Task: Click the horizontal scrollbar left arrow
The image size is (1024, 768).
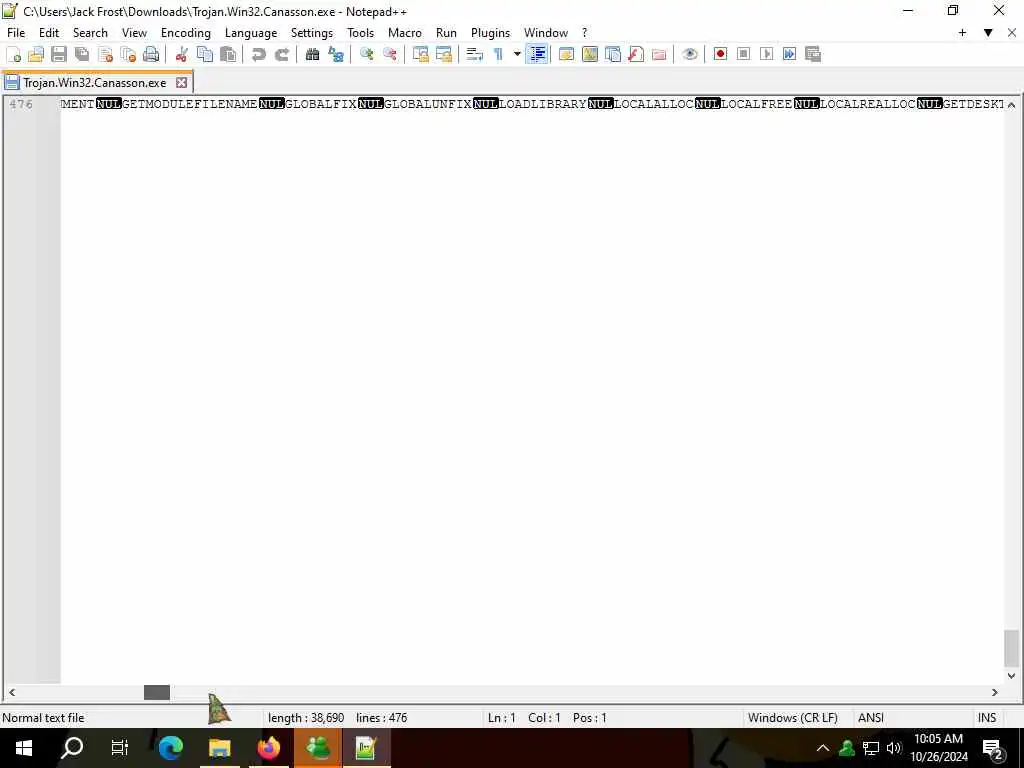Action: [x=12, y=692]
